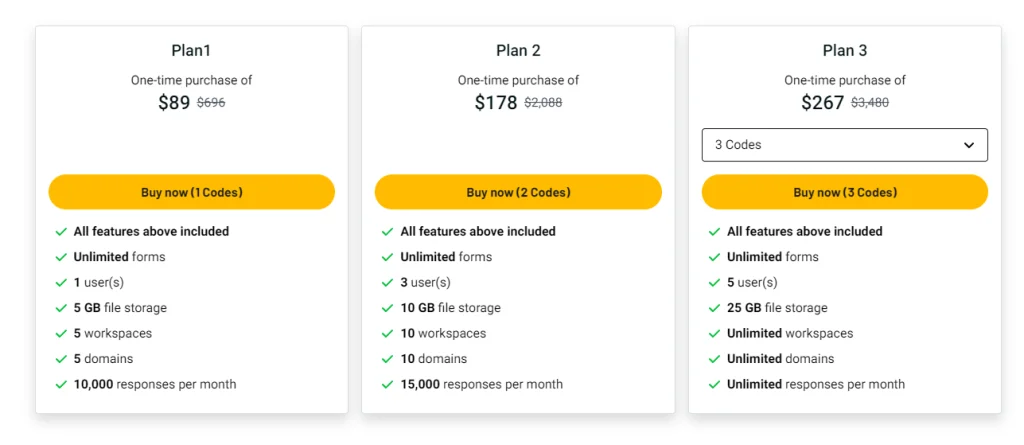Click checkmark beside '10,000 responses per month'
1024x445 pixels.
click(61, 385)
